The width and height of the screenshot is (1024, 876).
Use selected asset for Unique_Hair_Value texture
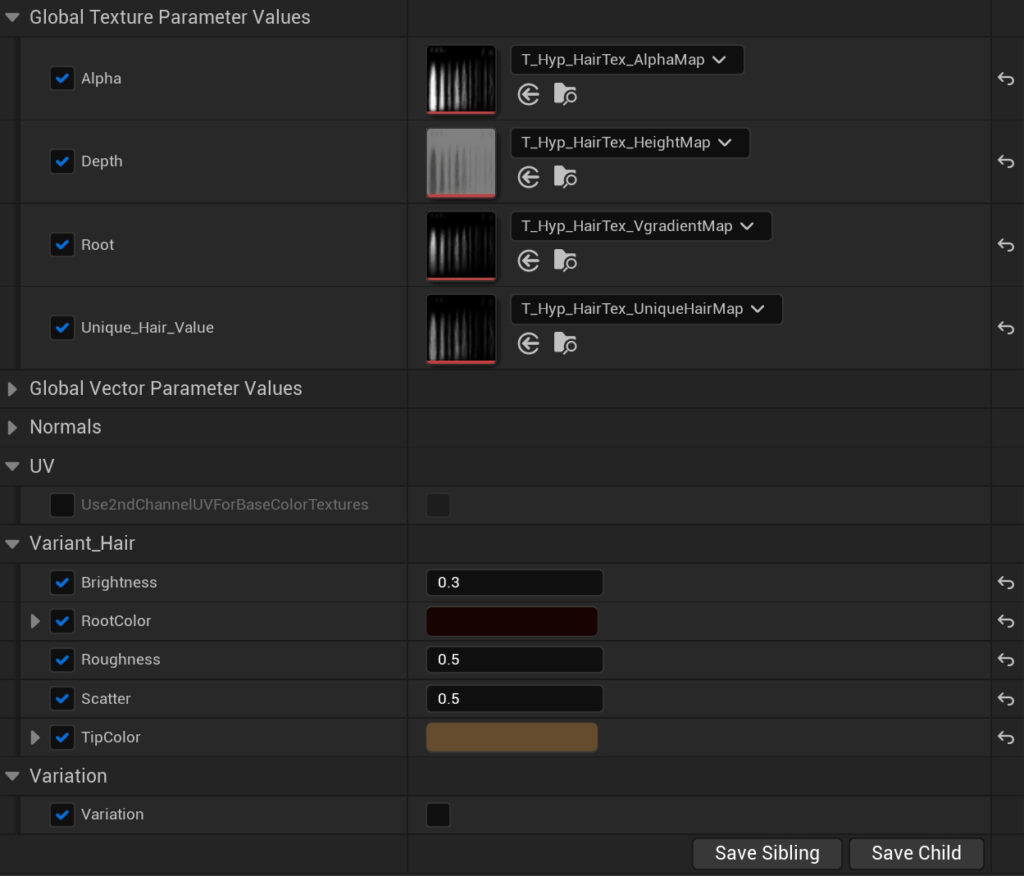click(x=528, y=343)
